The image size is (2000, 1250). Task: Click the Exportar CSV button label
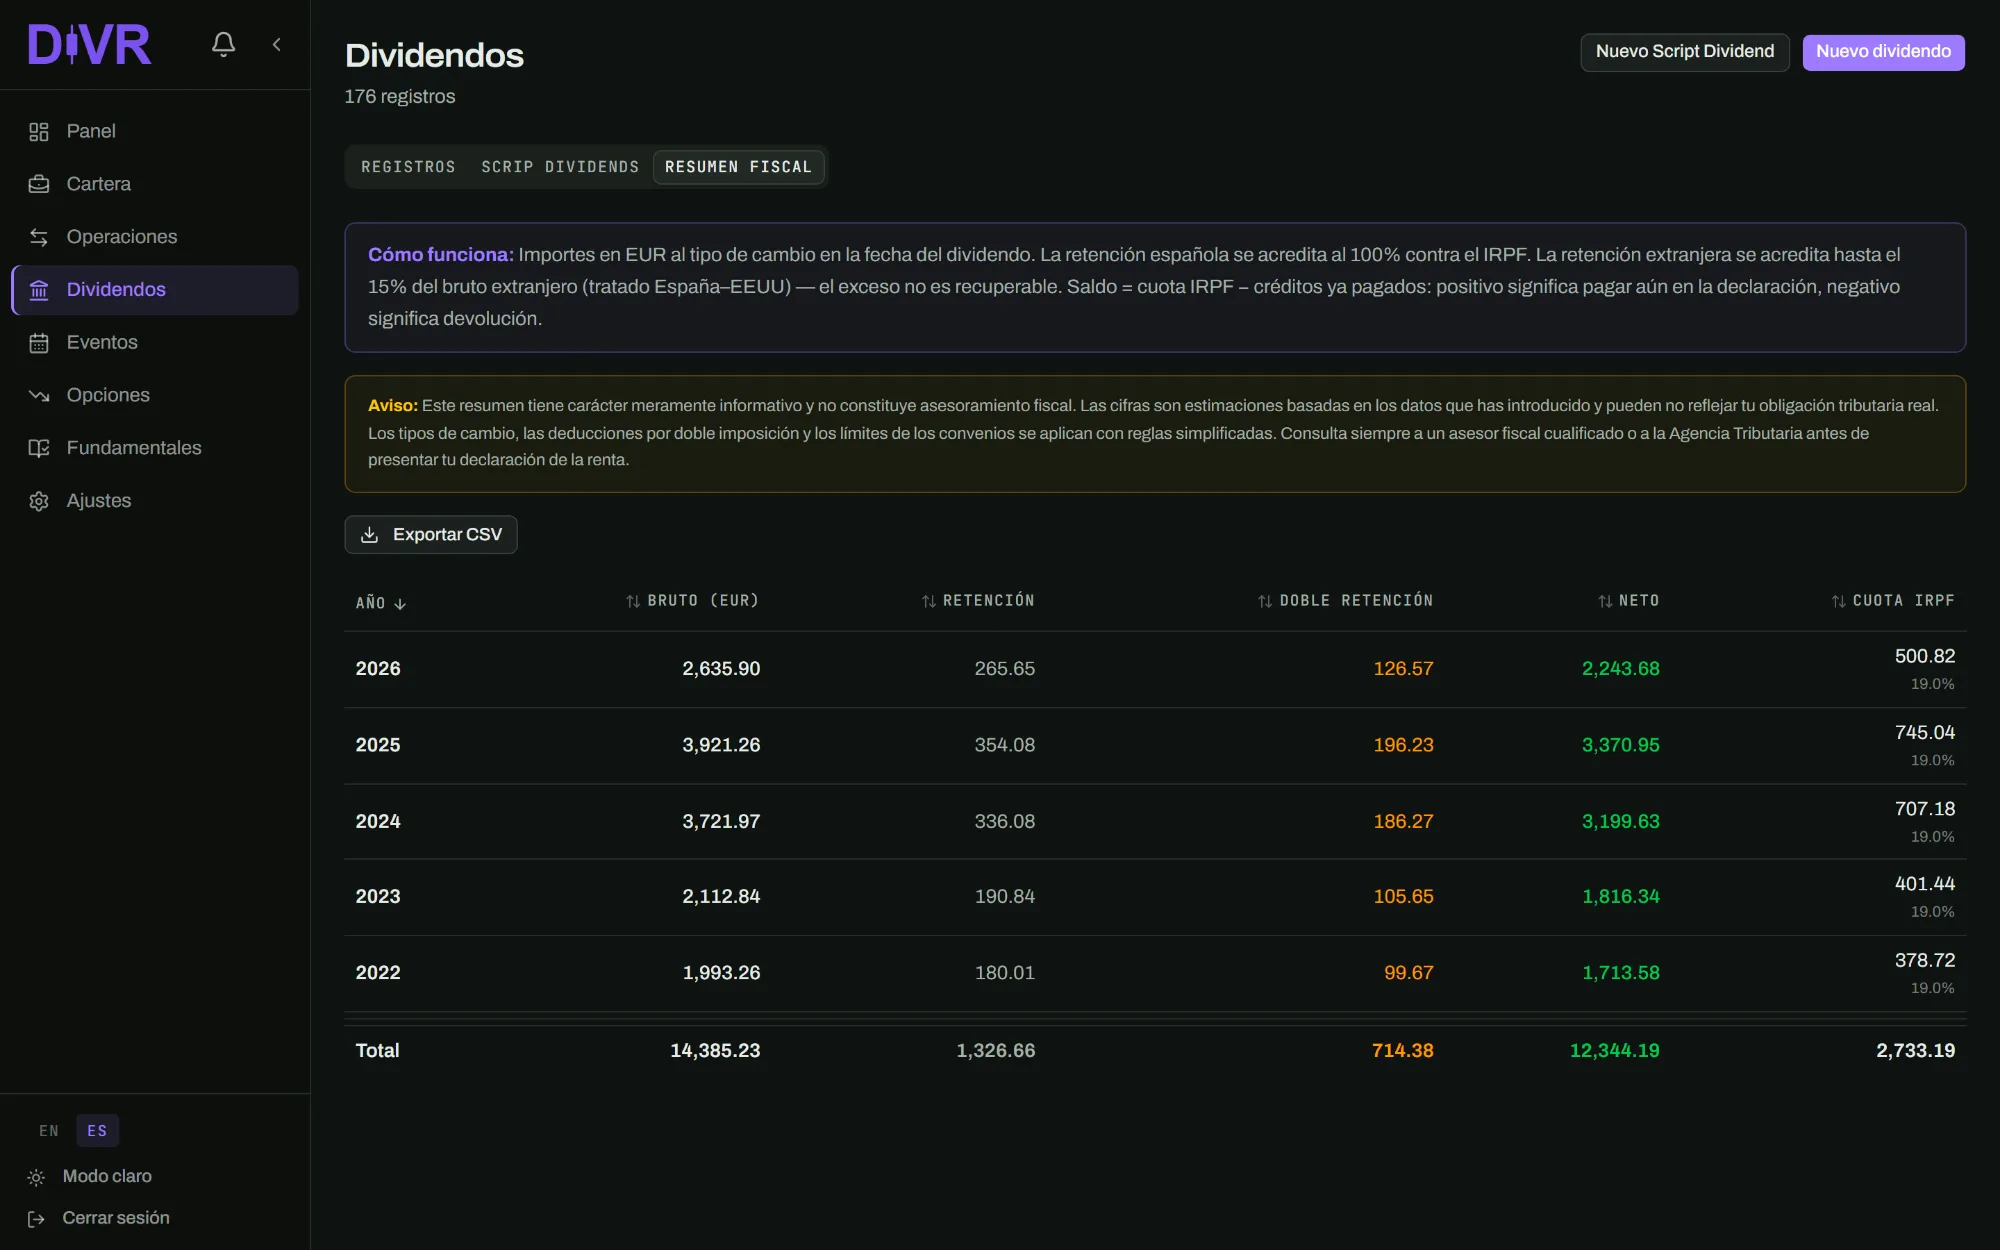coord(447,535)
